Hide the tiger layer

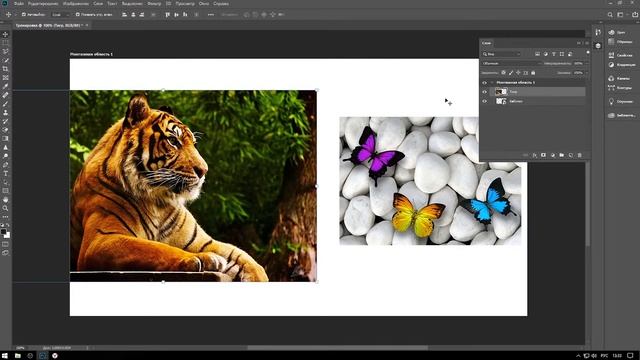[484, 92]
